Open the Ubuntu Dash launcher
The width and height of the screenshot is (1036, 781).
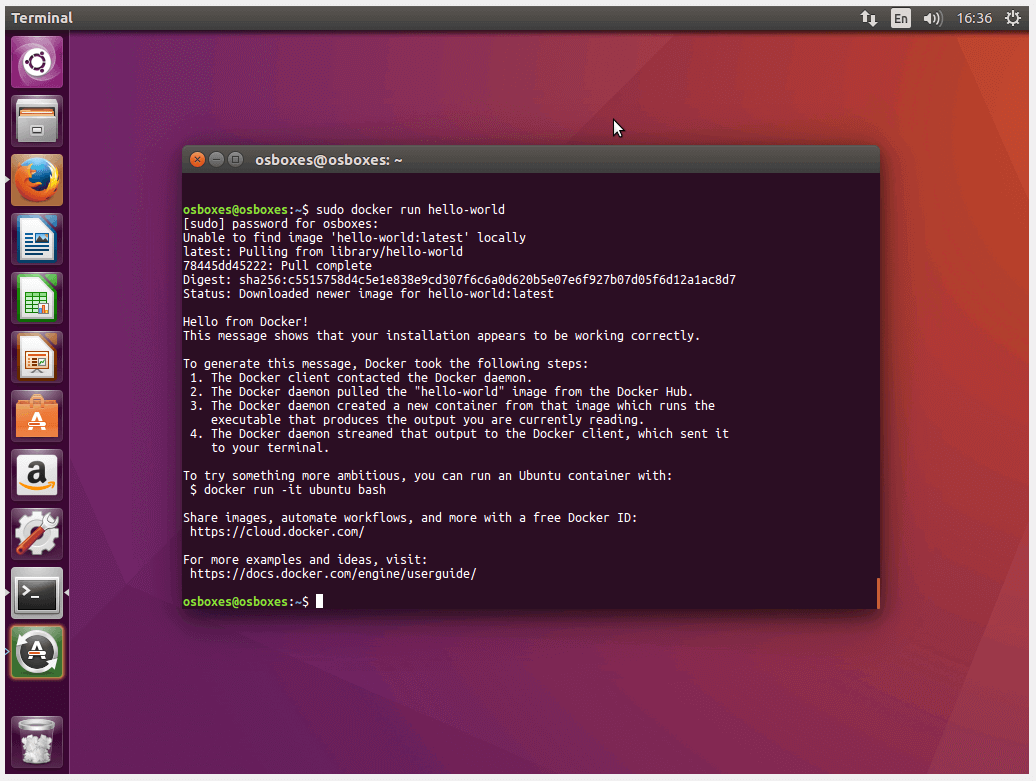36,61
